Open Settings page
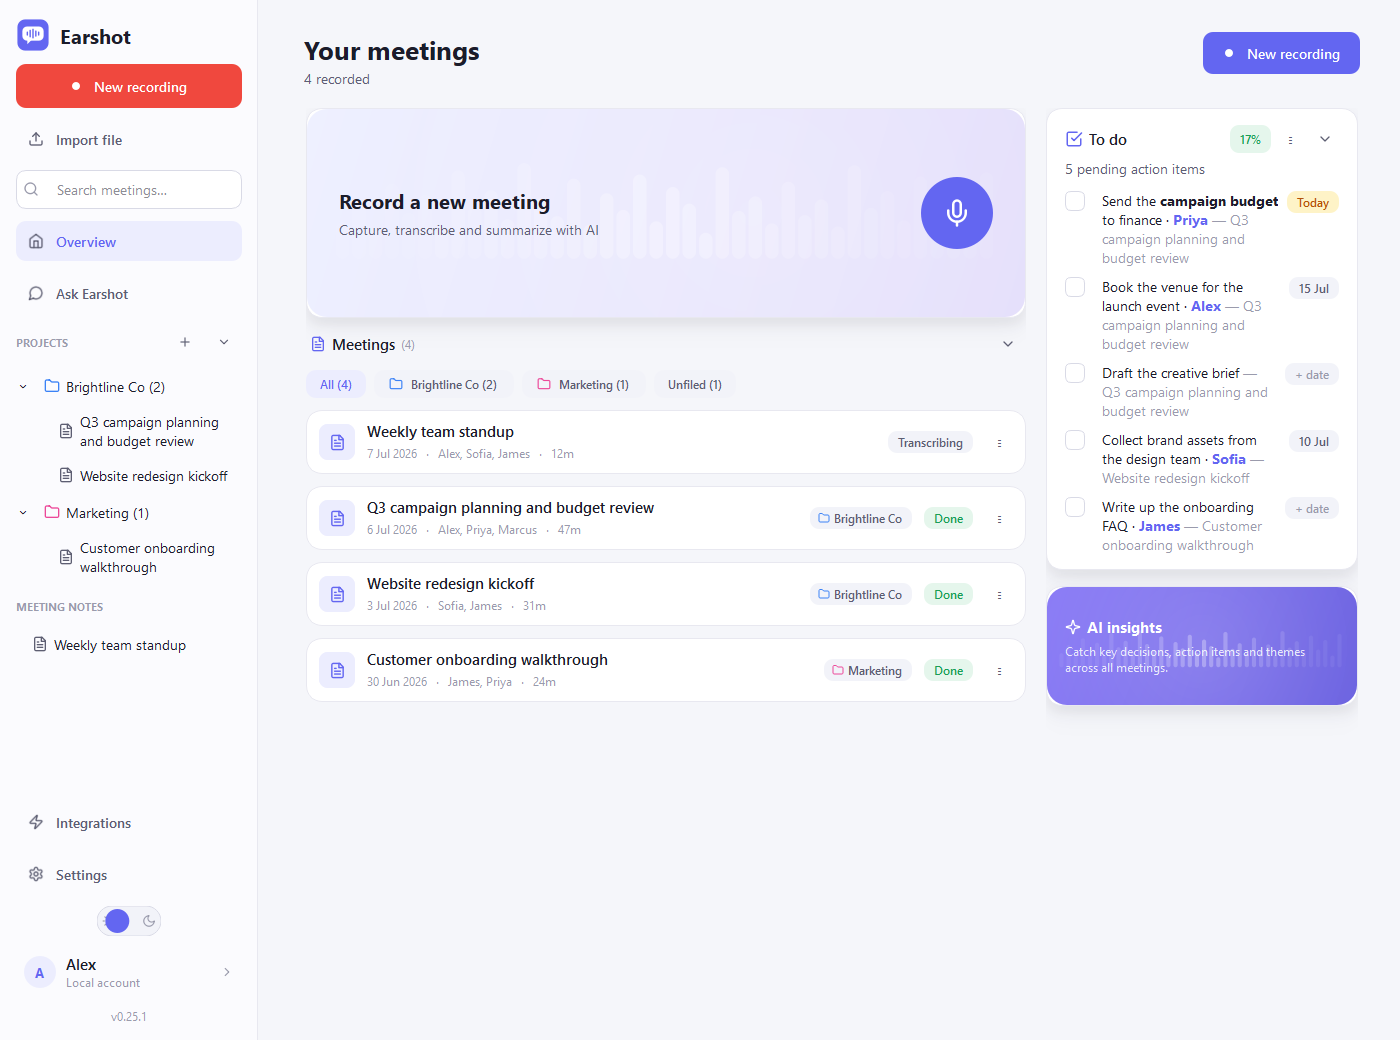 point(129,874)
